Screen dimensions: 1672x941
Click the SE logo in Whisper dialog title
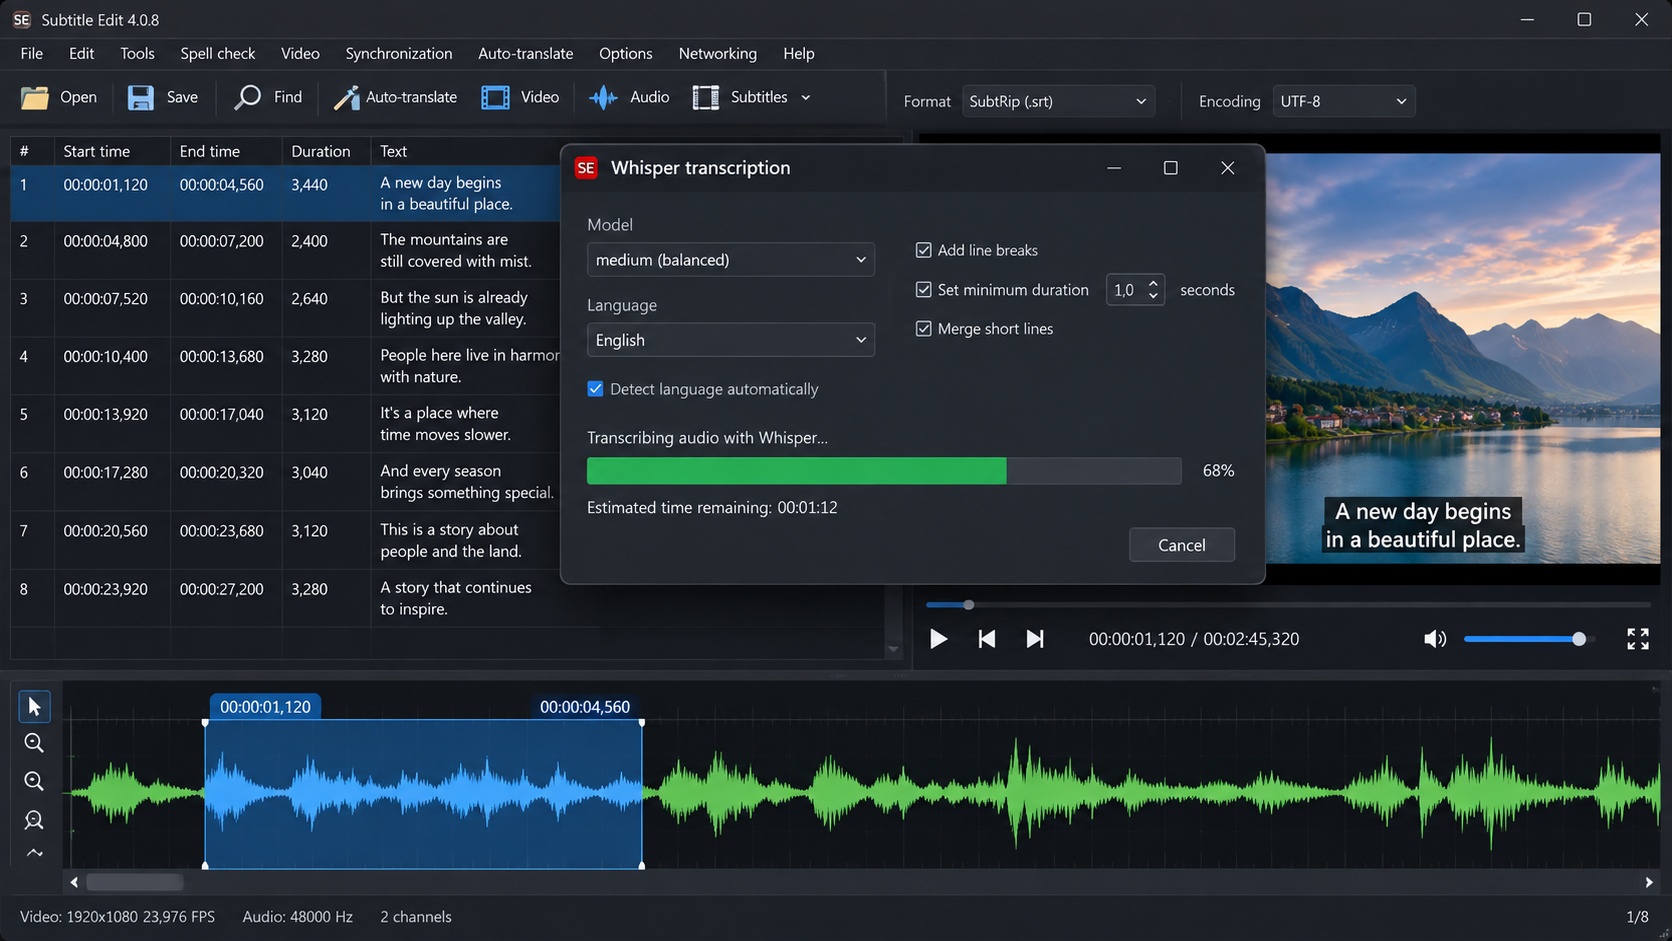pos(586,168)
